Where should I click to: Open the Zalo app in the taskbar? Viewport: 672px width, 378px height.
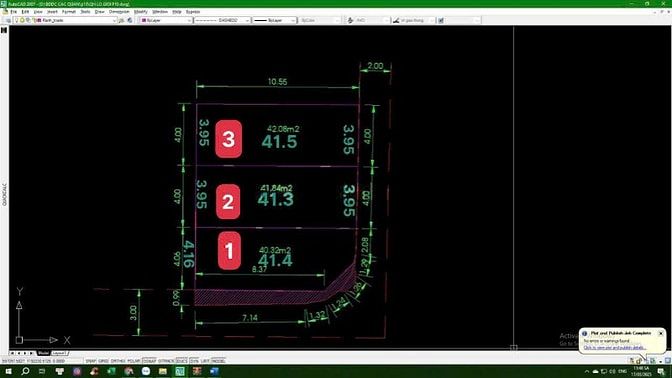146,371
